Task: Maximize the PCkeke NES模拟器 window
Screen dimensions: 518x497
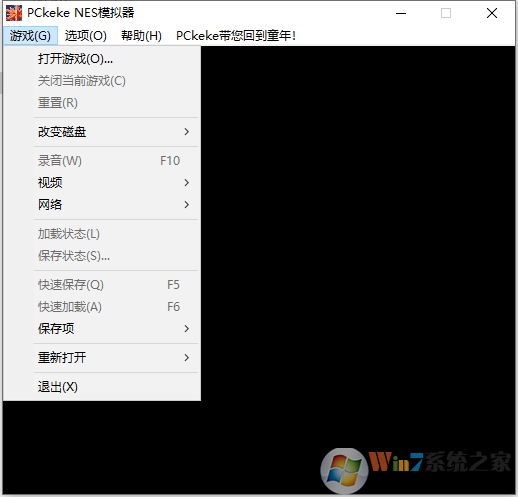Action: tap(446, 13)
